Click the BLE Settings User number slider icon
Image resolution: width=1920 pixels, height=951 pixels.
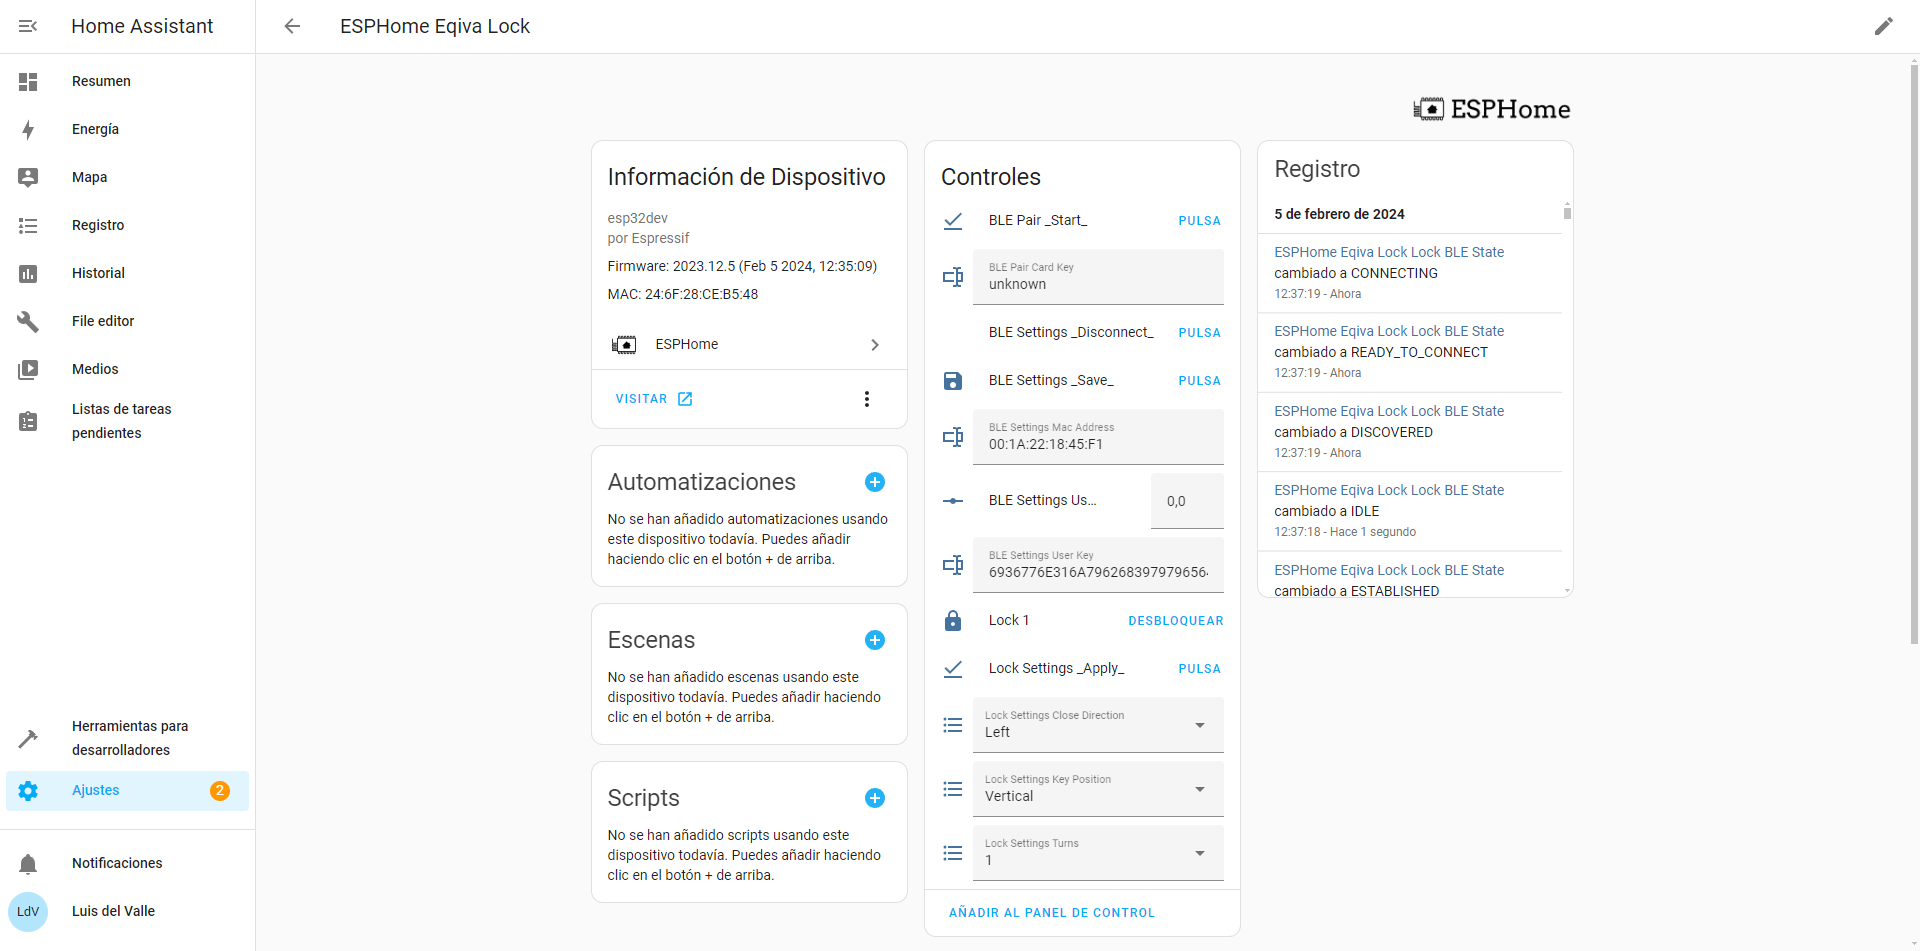tap(953, 501)
